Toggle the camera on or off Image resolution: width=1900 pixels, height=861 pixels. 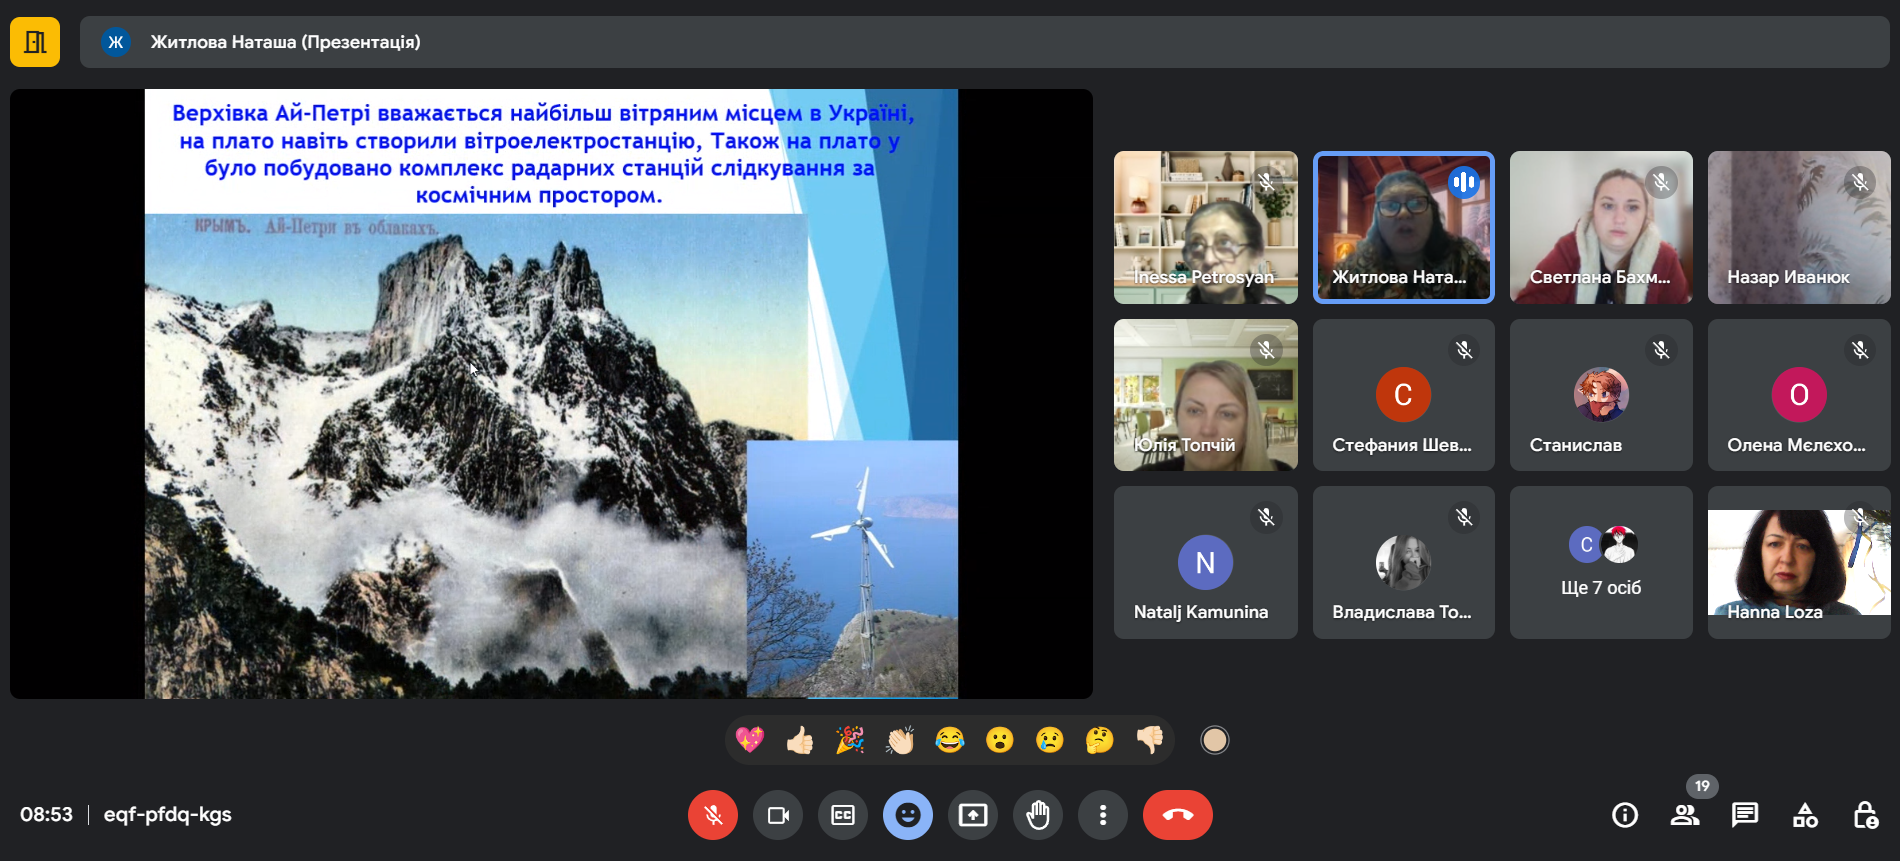point(777,815)
